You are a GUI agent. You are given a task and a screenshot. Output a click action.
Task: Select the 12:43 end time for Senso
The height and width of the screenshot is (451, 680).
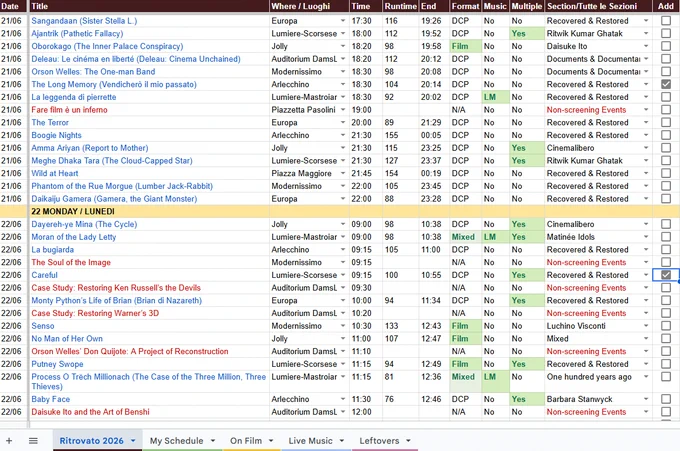point(434,326)
